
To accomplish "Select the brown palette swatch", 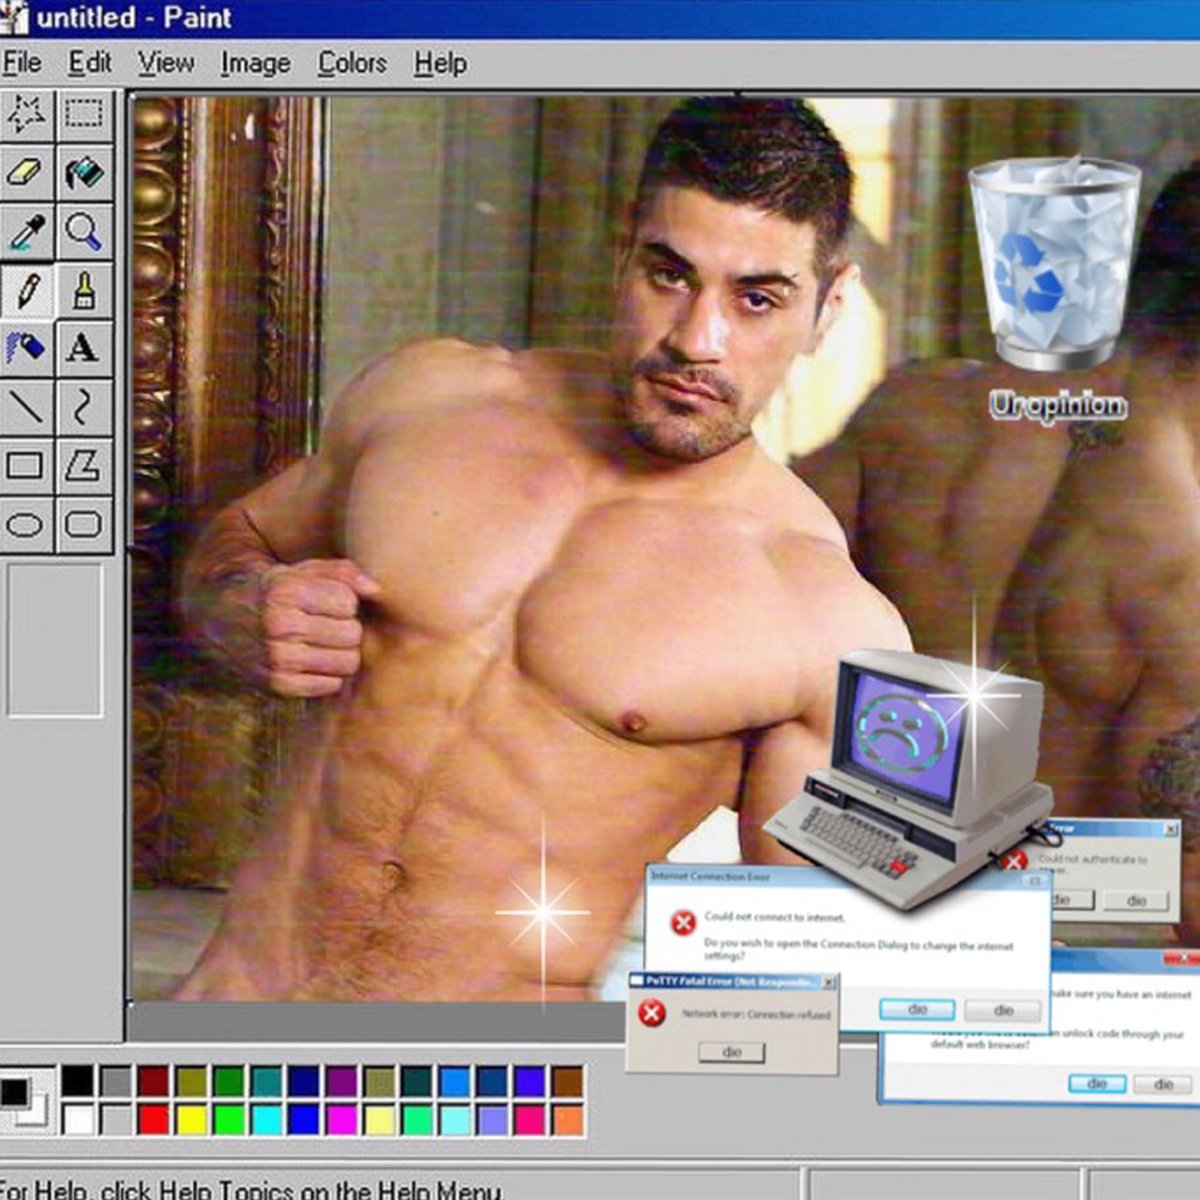I will click(x=567, y=1080).
